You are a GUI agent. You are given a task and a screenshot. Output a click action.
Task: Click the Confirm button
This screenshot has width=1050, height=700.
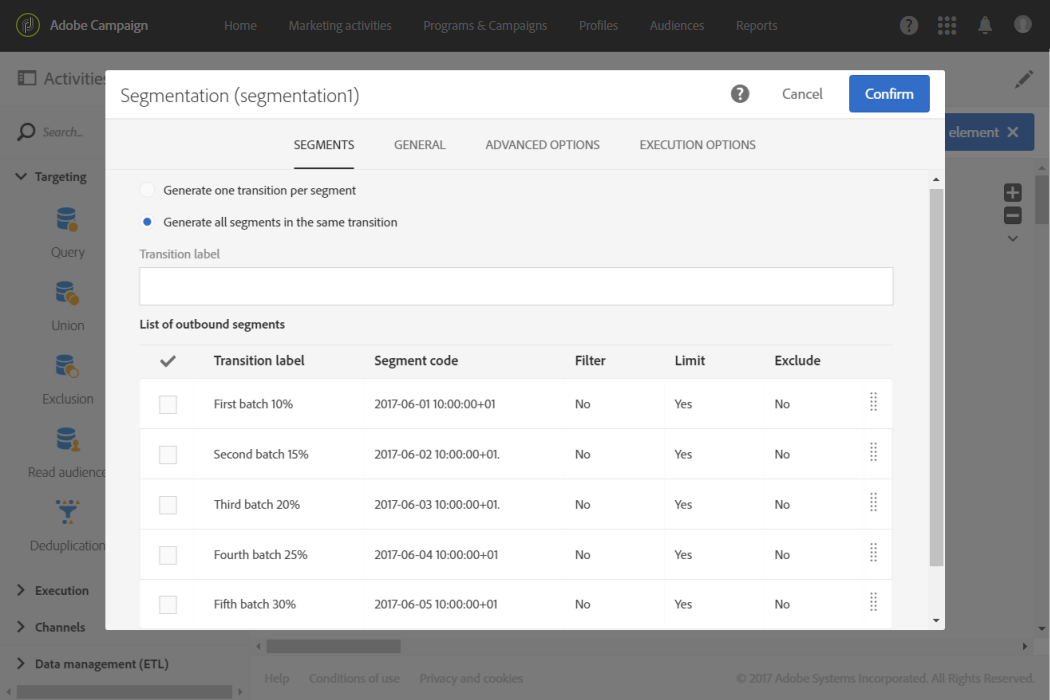[889, 94]
